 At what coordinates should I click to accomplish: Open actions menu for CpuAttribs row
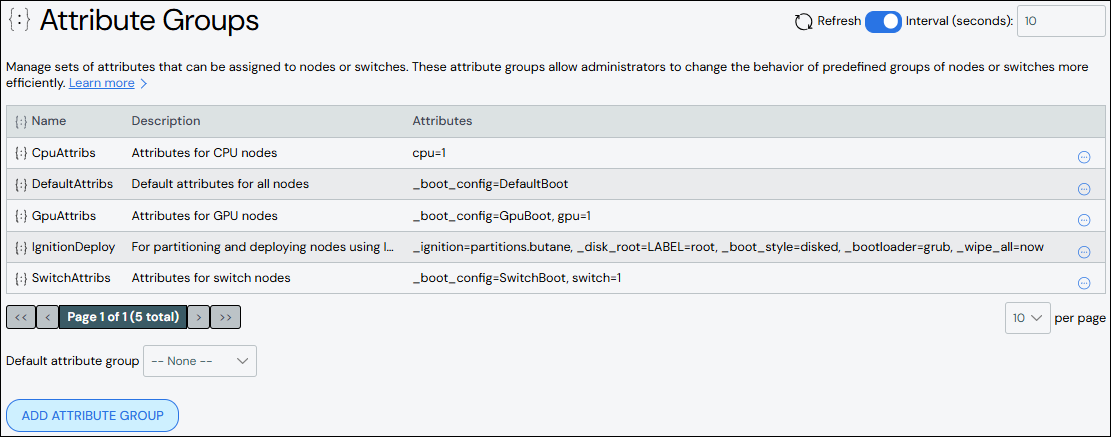1083,157
